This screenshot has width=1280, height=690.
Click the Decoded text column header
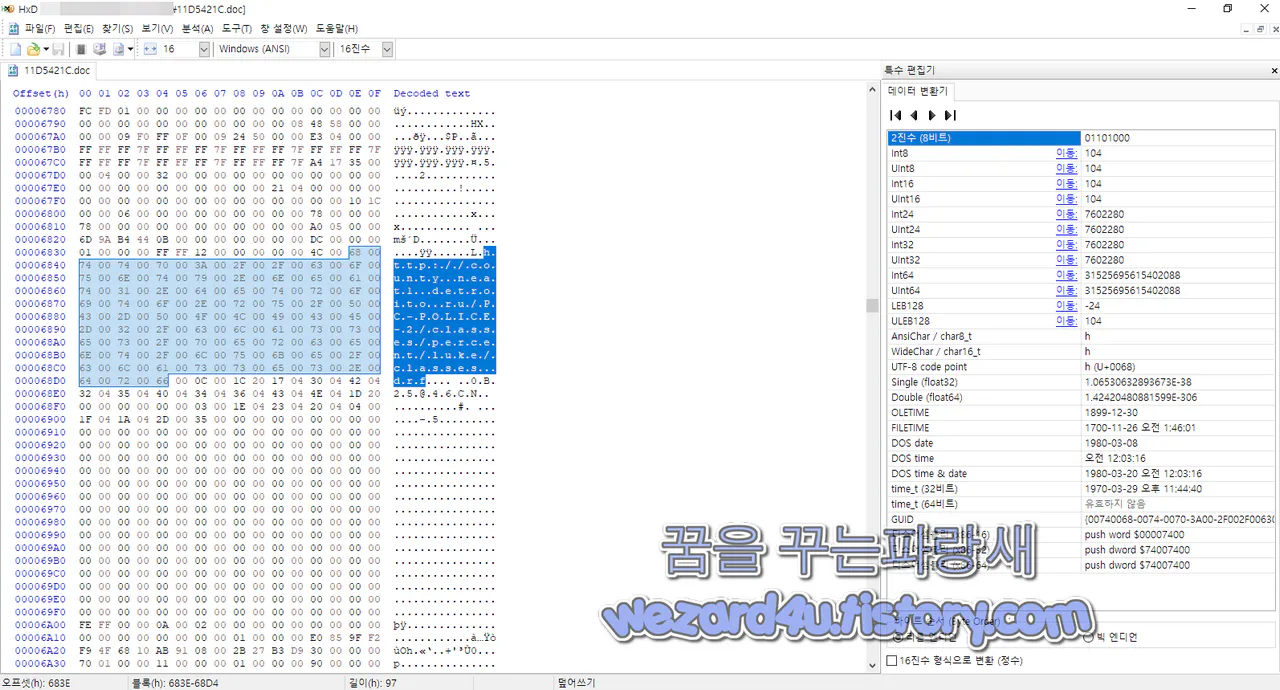point(431,93)
